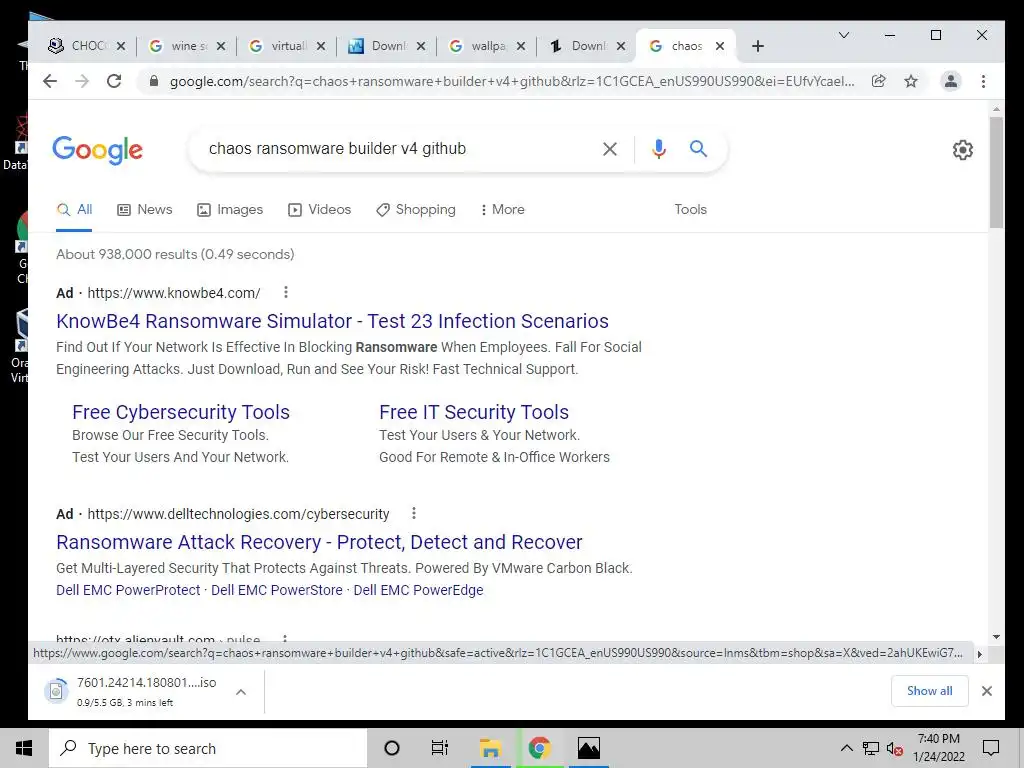
Task: Open the Photos app on taskbar
Action: pyautogui.click(x=588, y=748)
